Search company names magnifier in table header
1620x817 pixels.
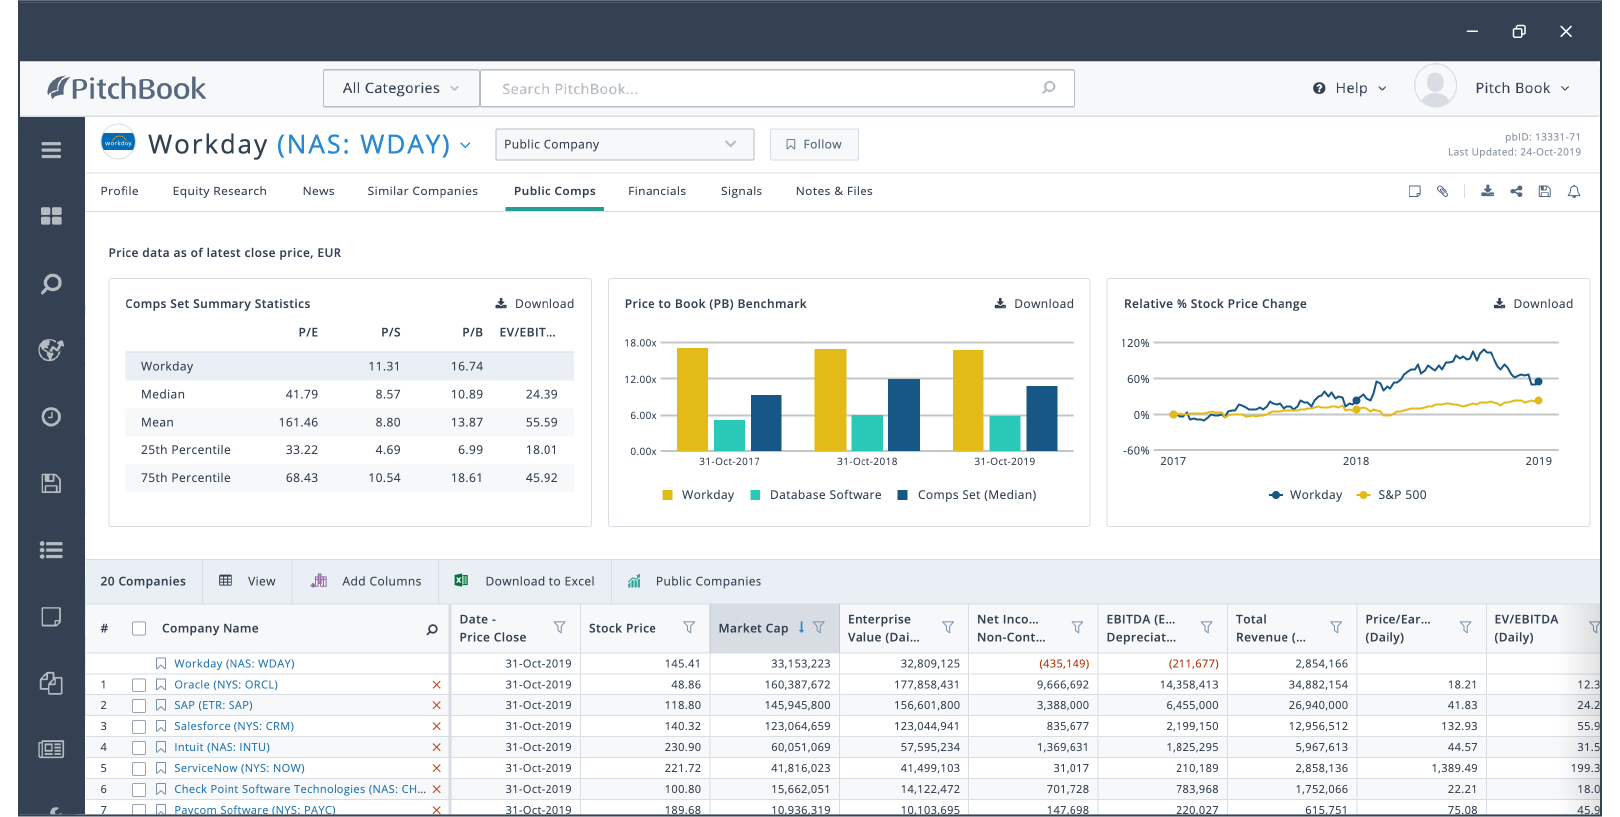pos(432,629)
